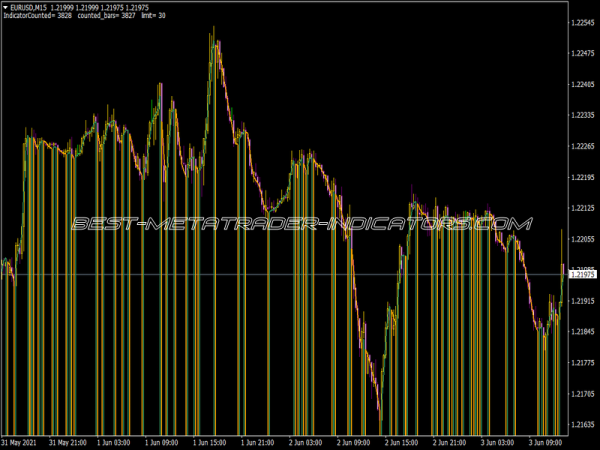Click the 1 Jun 03:00 time label

(118, 441)
